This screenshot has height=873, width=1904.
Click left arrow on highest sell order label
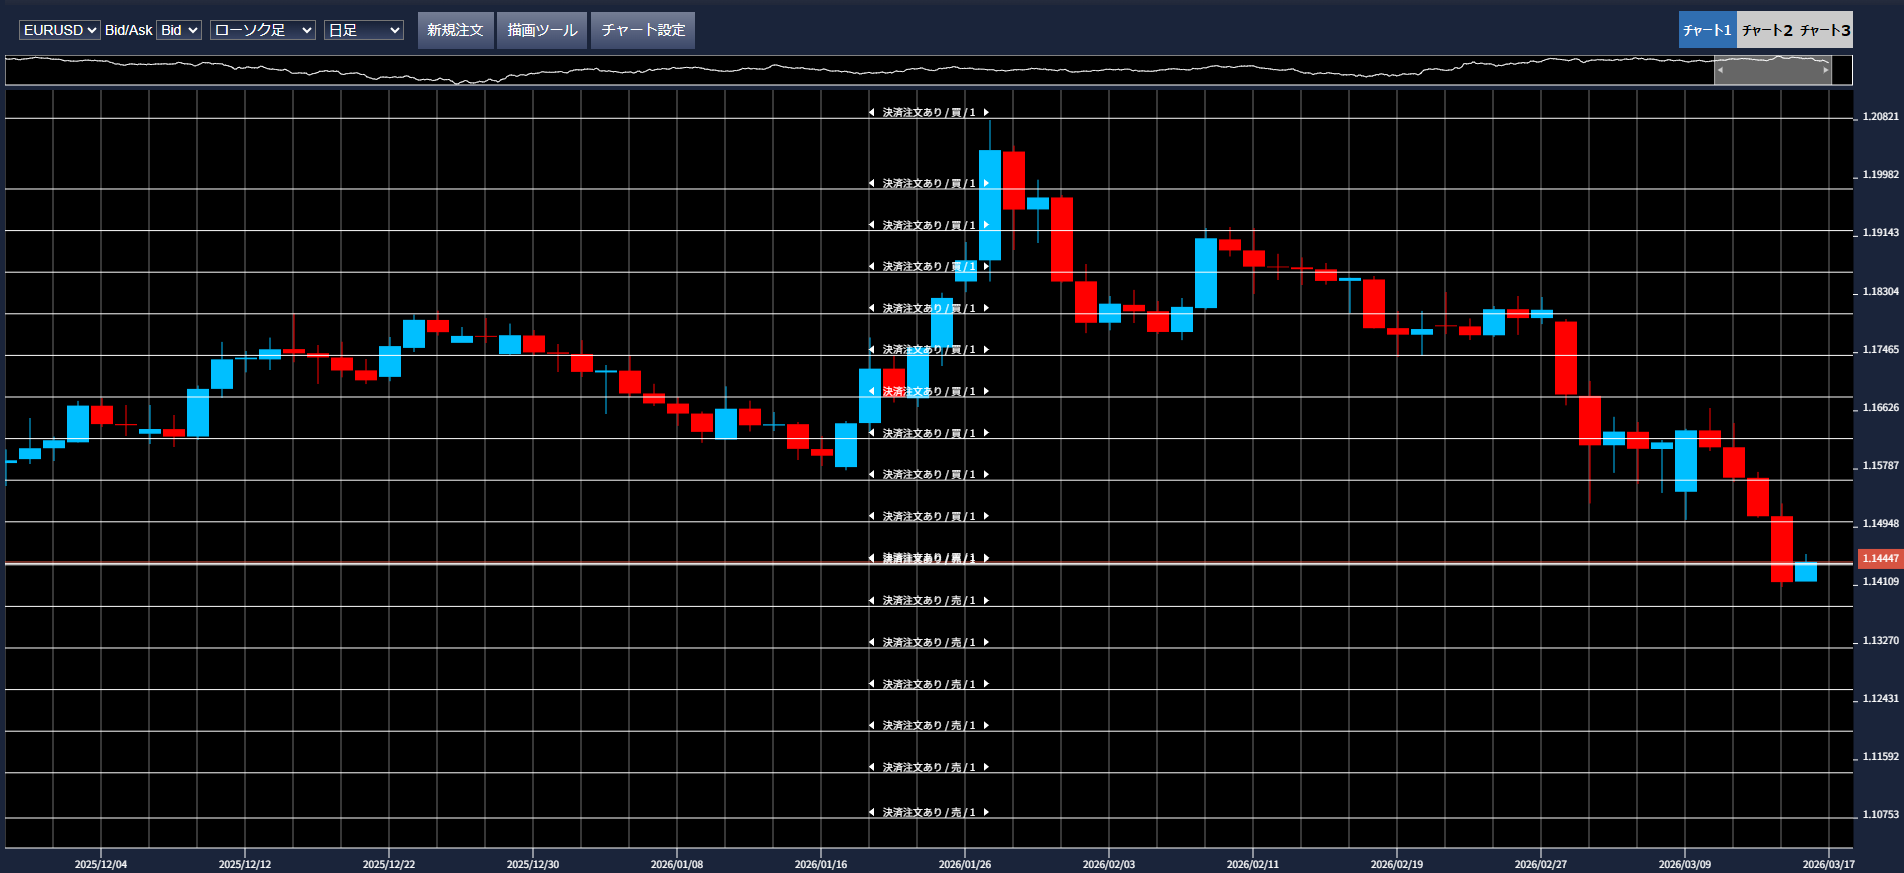coord(871,601)
